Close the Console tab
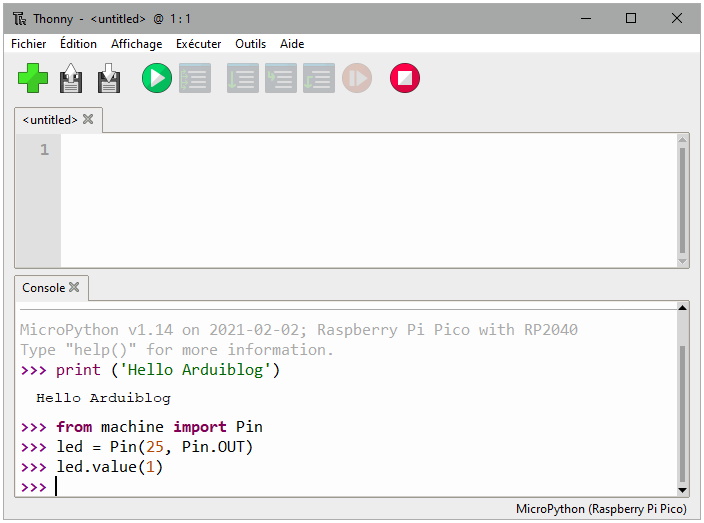 click(74, 288)
